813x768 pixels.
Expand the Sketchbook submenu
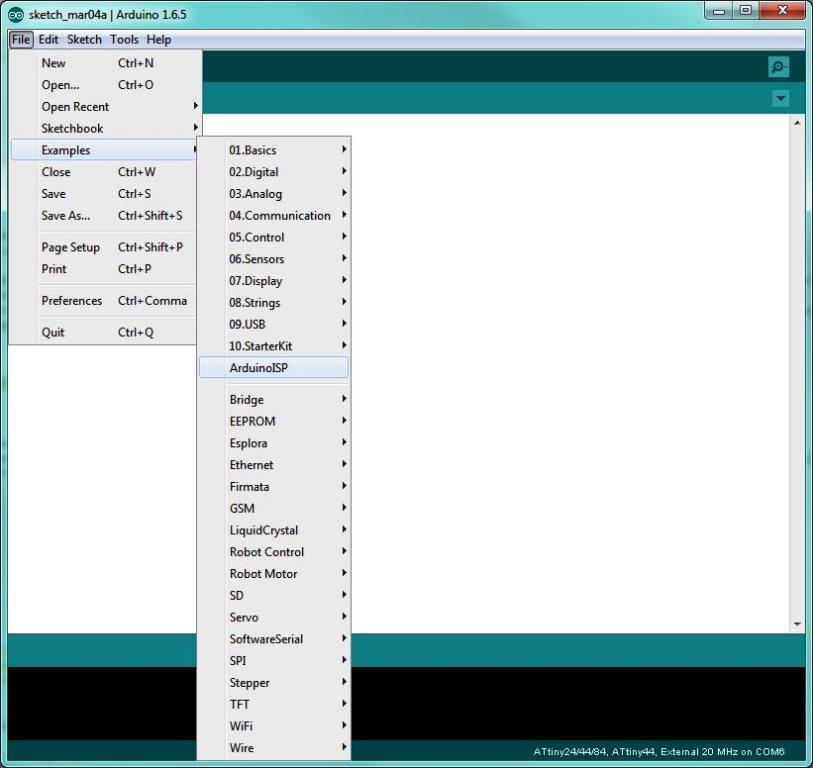104,129
